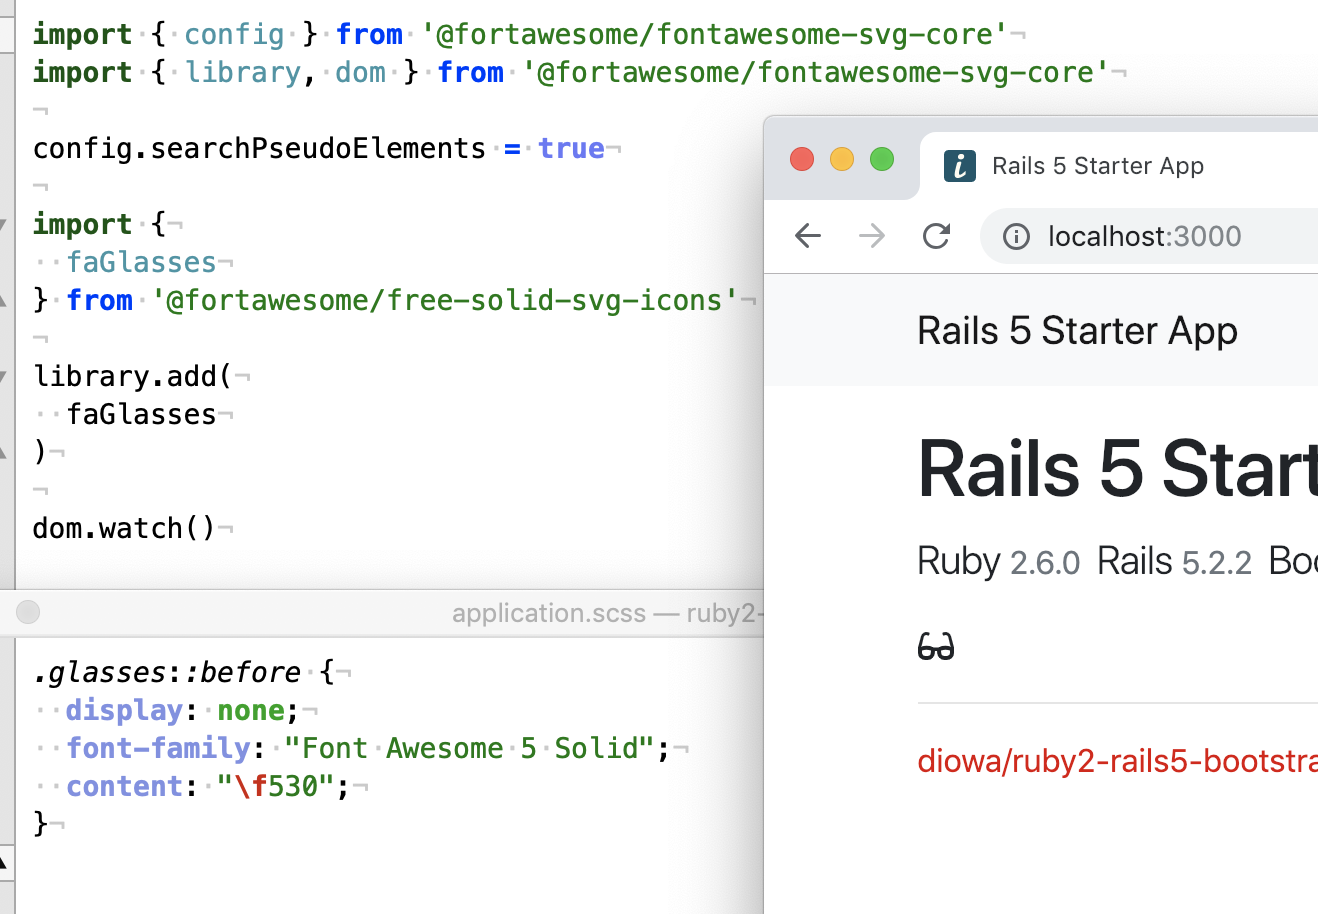
Task: Click faGlasses inside the import braces
Action: tap(141, 262)
